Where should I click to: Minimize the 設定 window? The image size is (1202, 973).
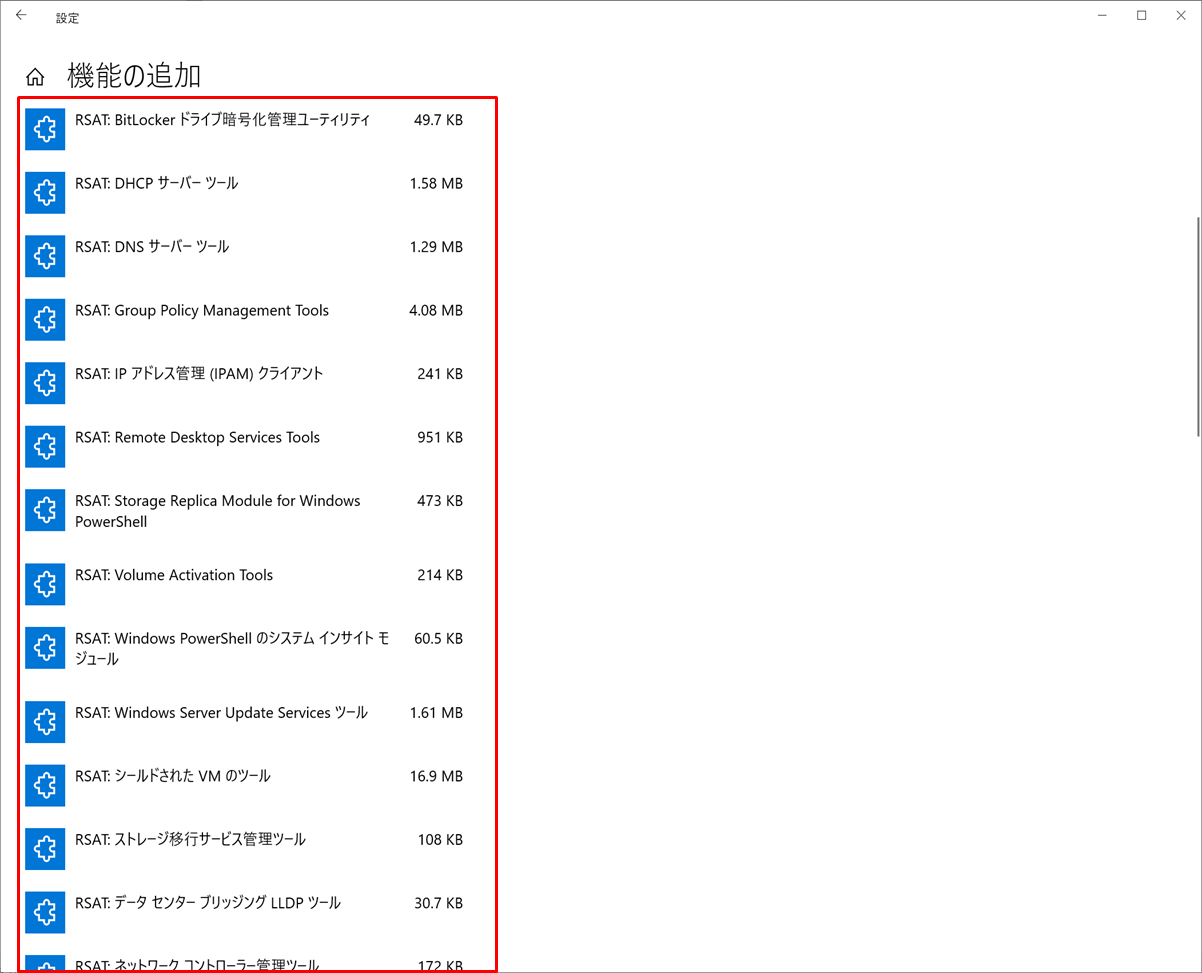(x=1101, y=16)
